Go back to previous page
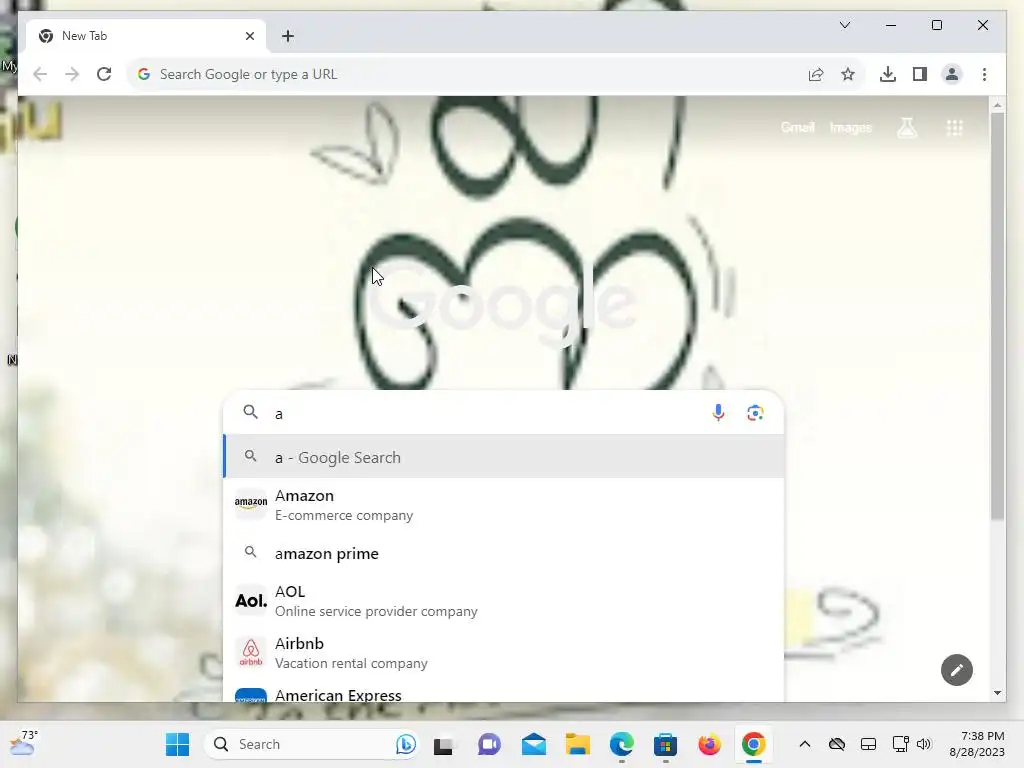Viewport: 1024px width, 768px height. (x=40, y=74)
